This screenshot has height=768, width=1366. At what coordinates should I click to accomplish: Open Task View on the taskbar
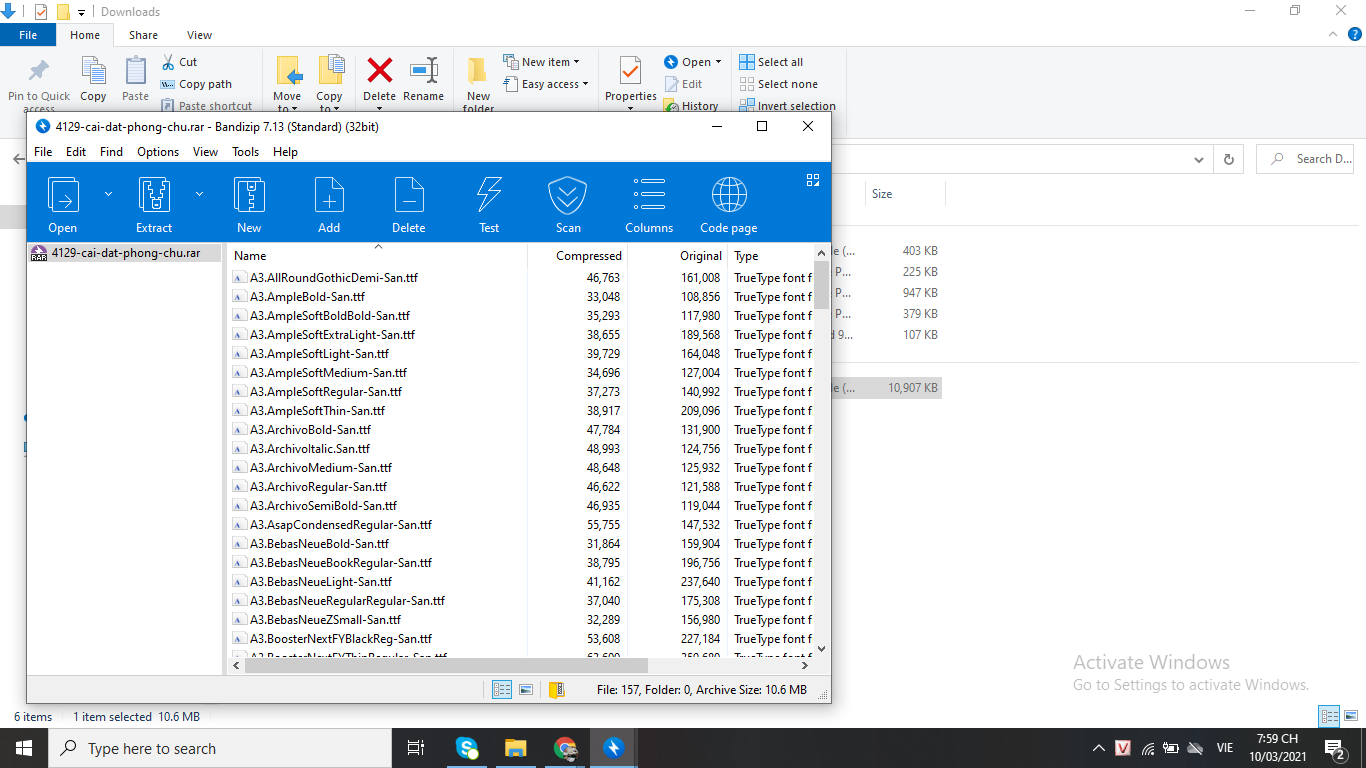click(x=416, y=748)
